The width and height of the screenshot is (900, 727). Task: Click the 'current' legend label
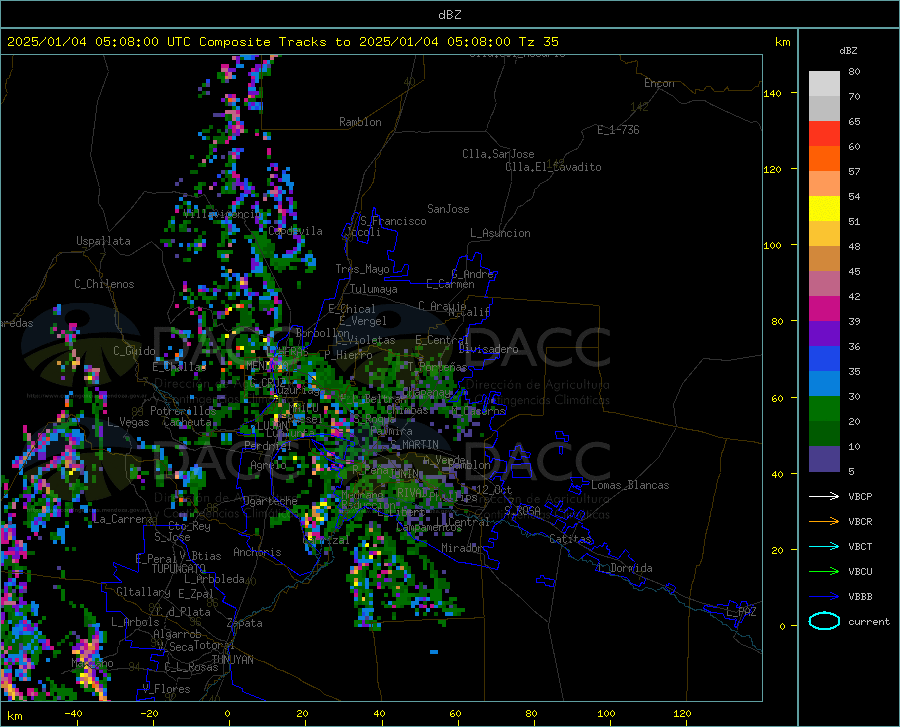coord(869,621)
